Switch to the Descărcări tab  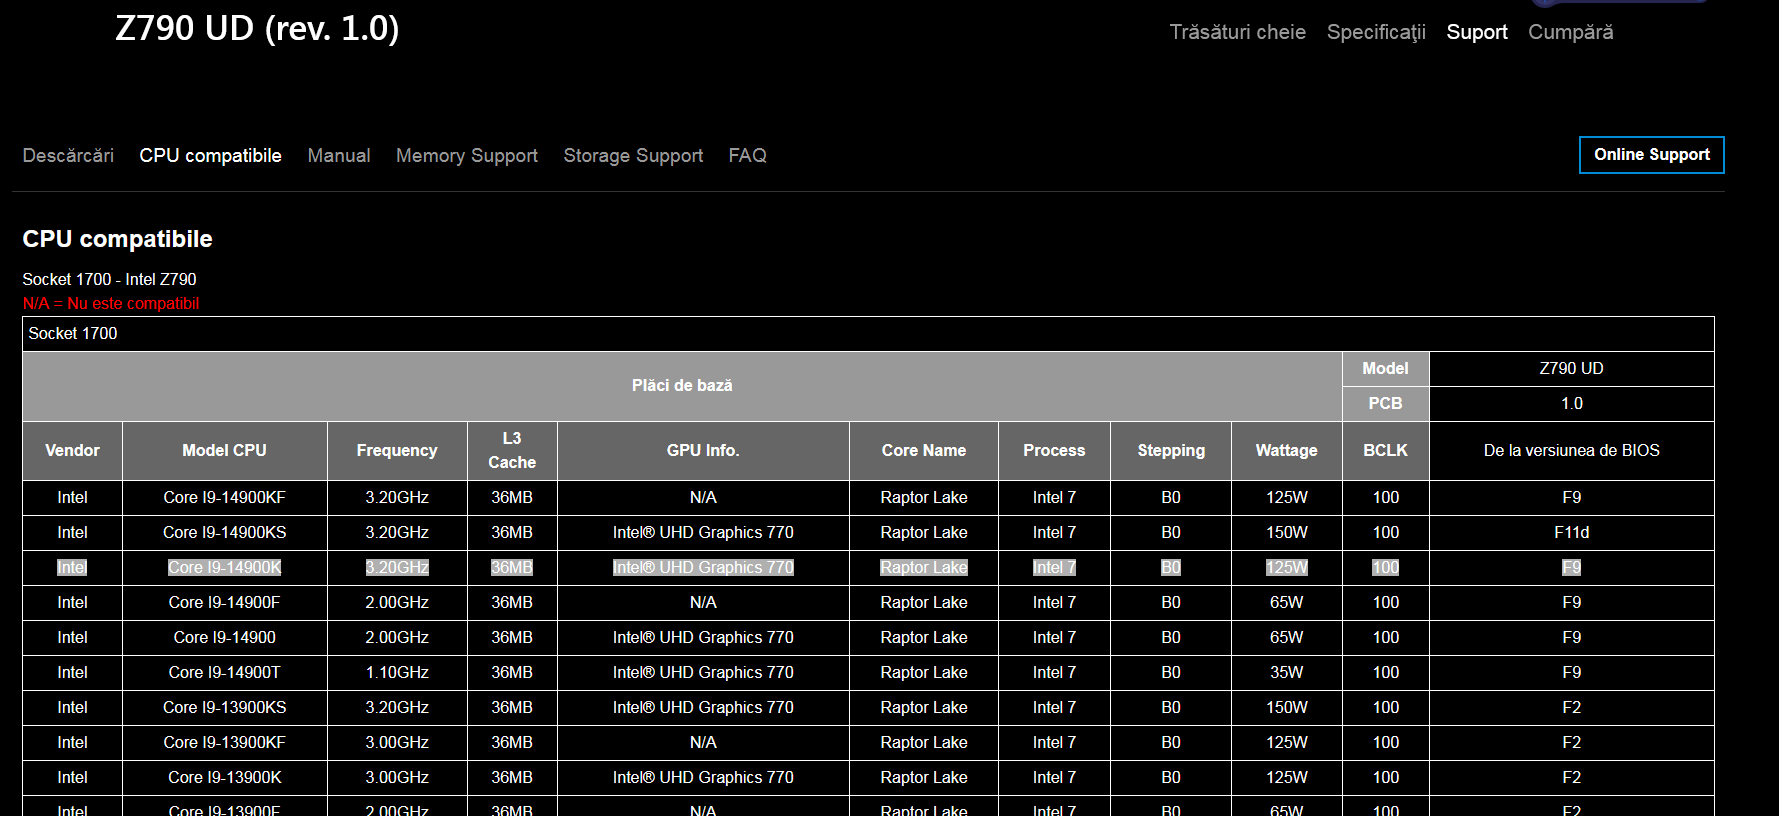point(68,155)
